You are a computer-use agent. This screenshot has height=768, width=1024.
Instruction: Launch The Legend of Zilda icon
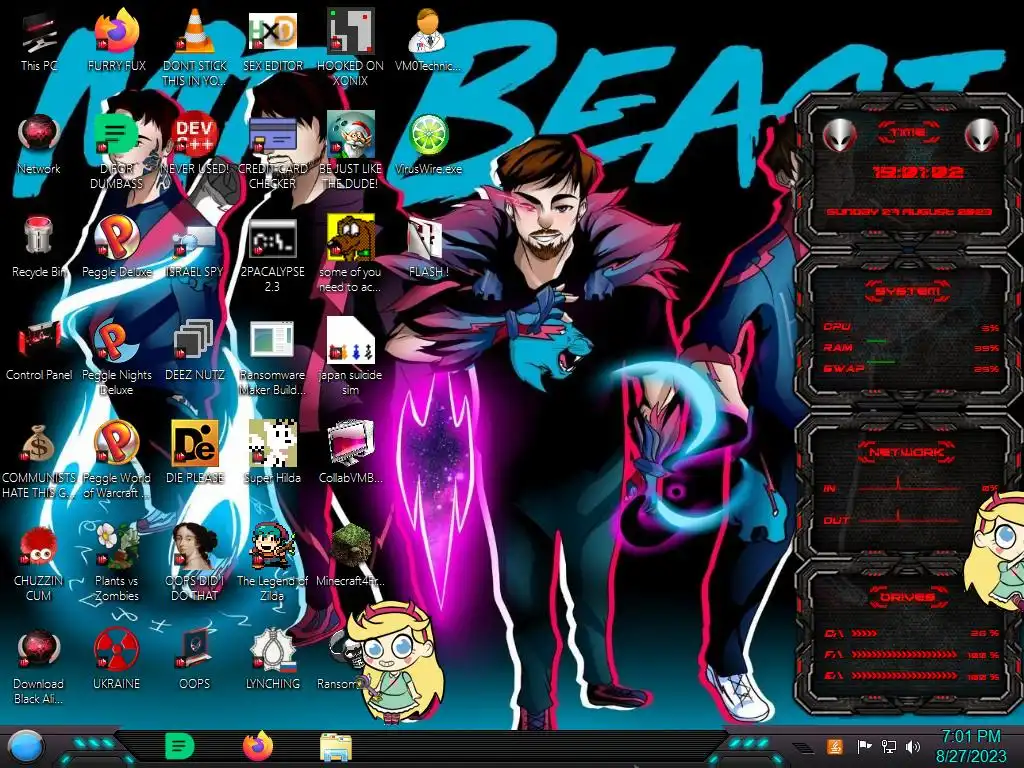272,564
